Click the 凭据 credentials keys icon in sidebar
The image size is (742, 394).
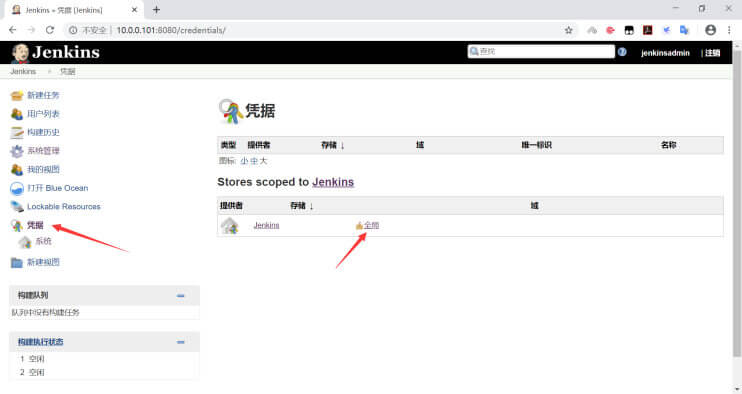pos(17,226)
